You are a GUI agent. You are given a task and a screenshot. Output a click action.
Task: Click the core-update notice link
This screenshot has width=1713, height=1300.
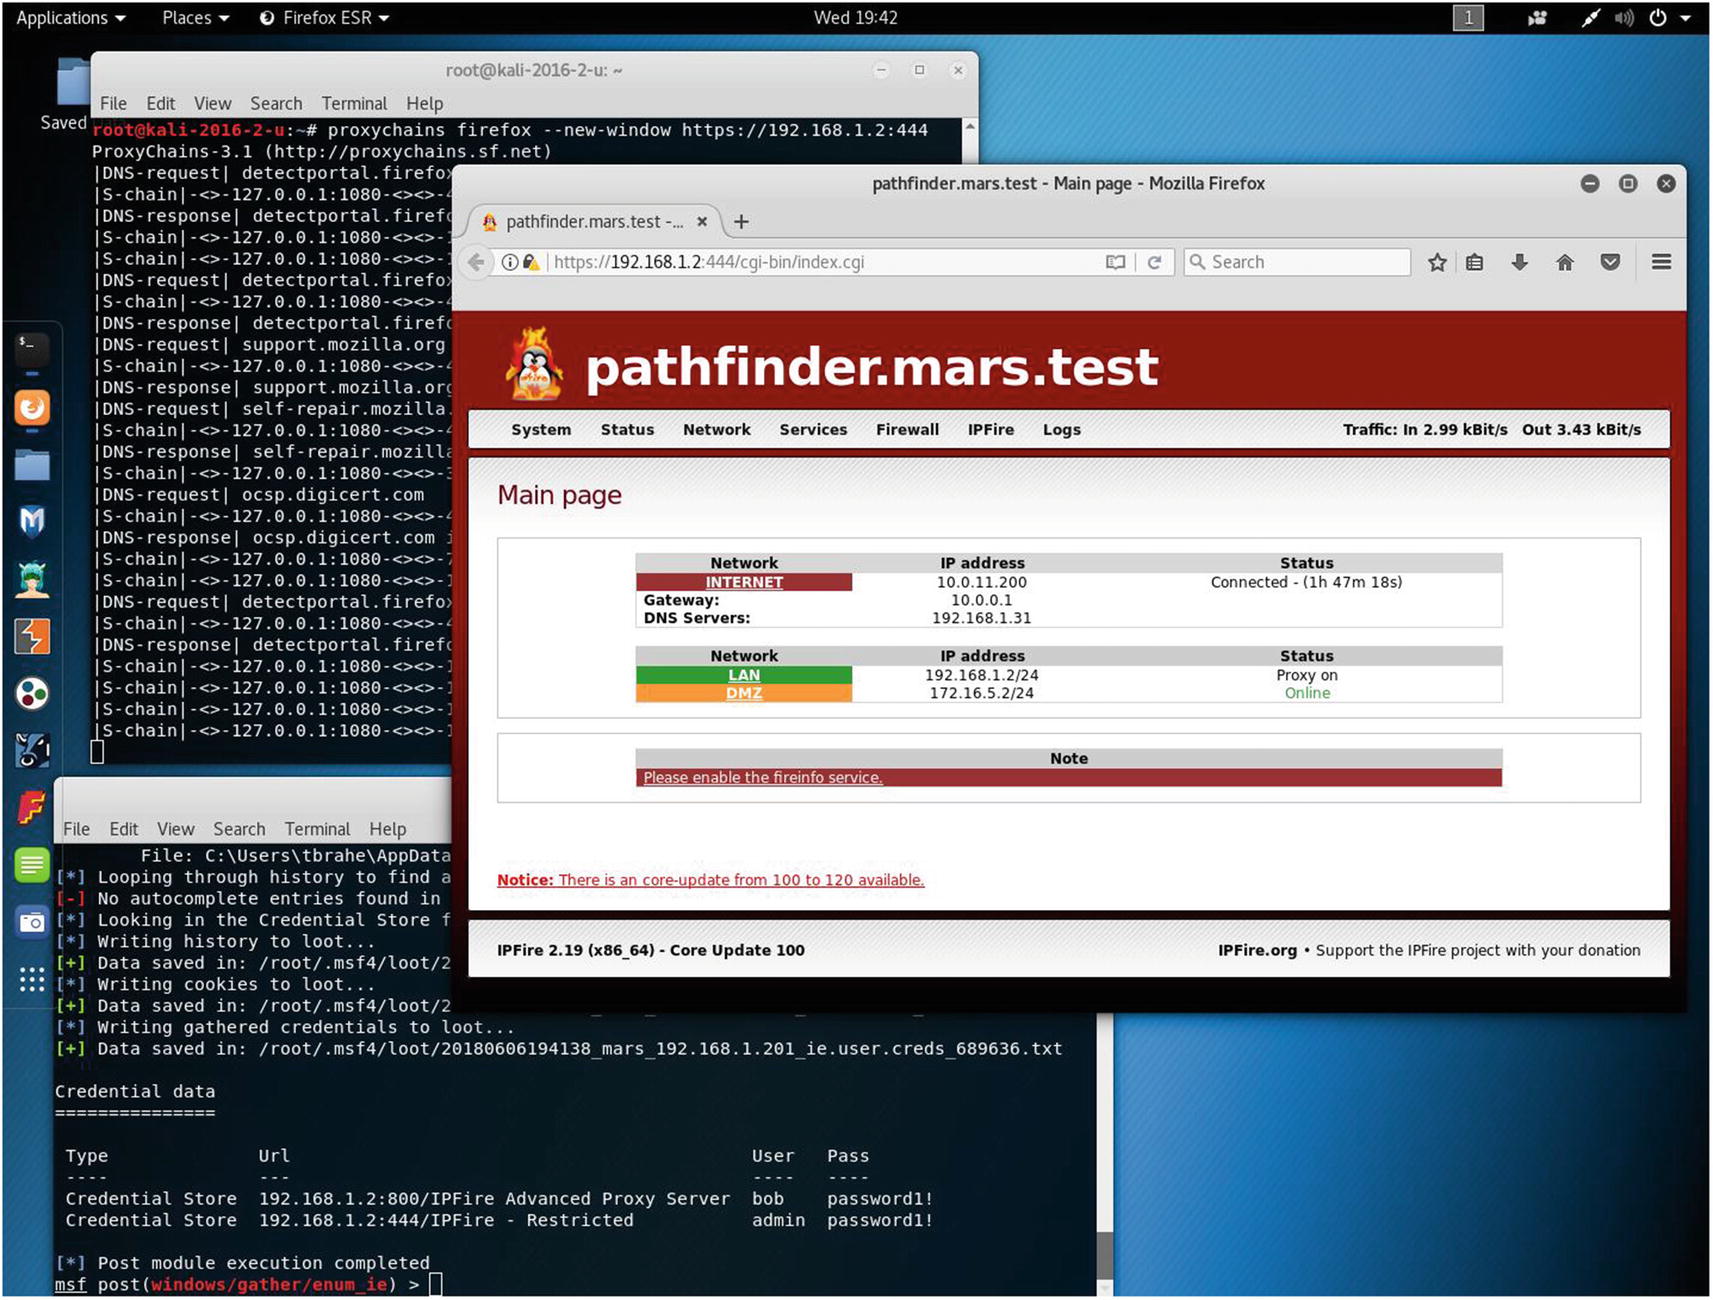point(711,880)
